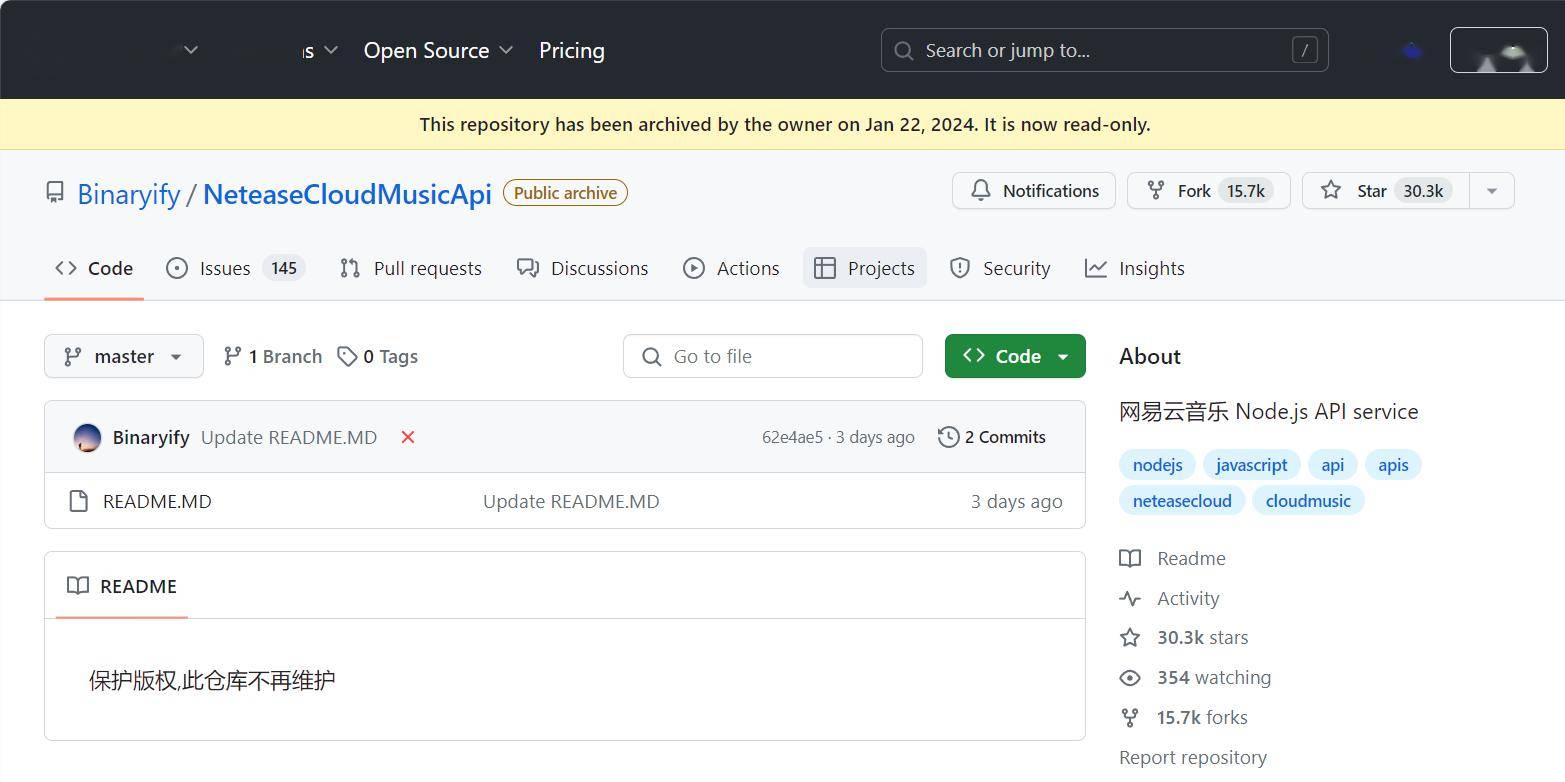View the 354 watching link
This screenshot has width=1565, height=782.
(1196, 677)
